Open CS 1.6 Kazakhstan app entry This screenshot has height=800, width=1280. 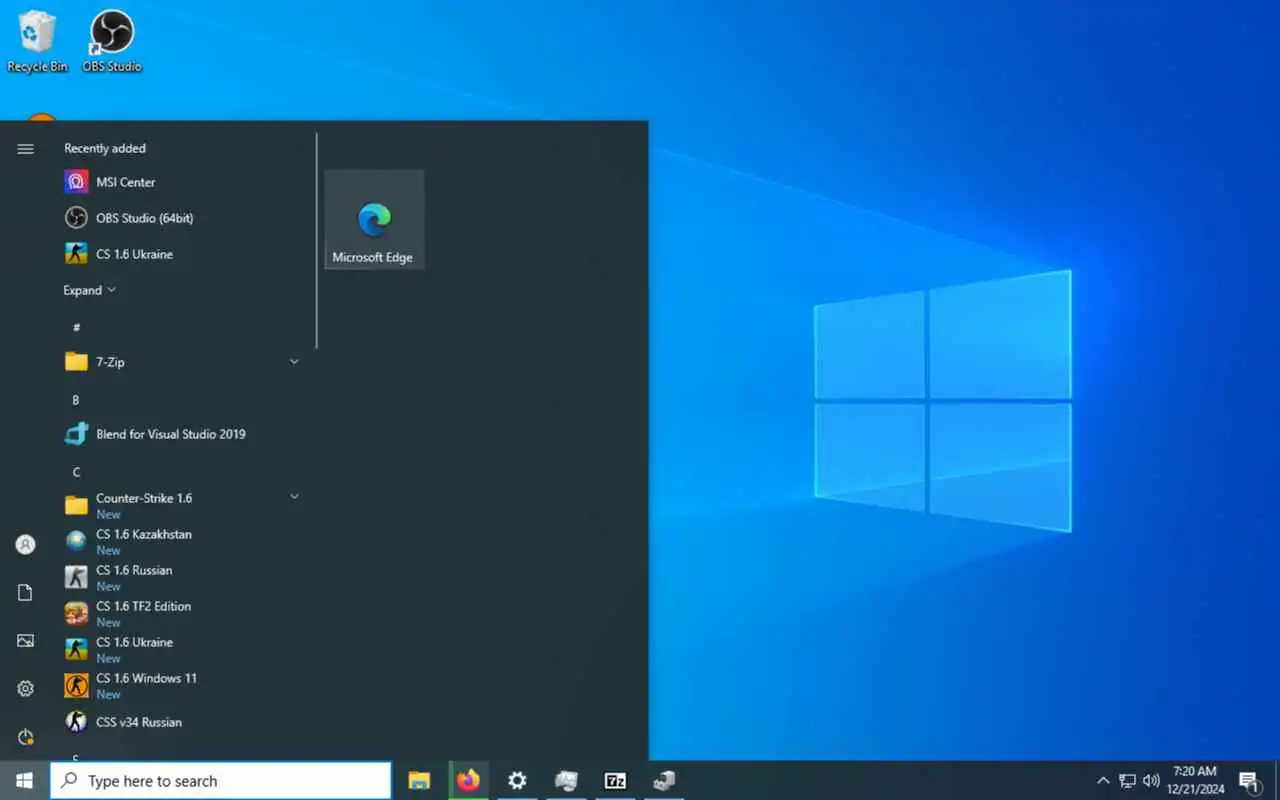[180, 541]
